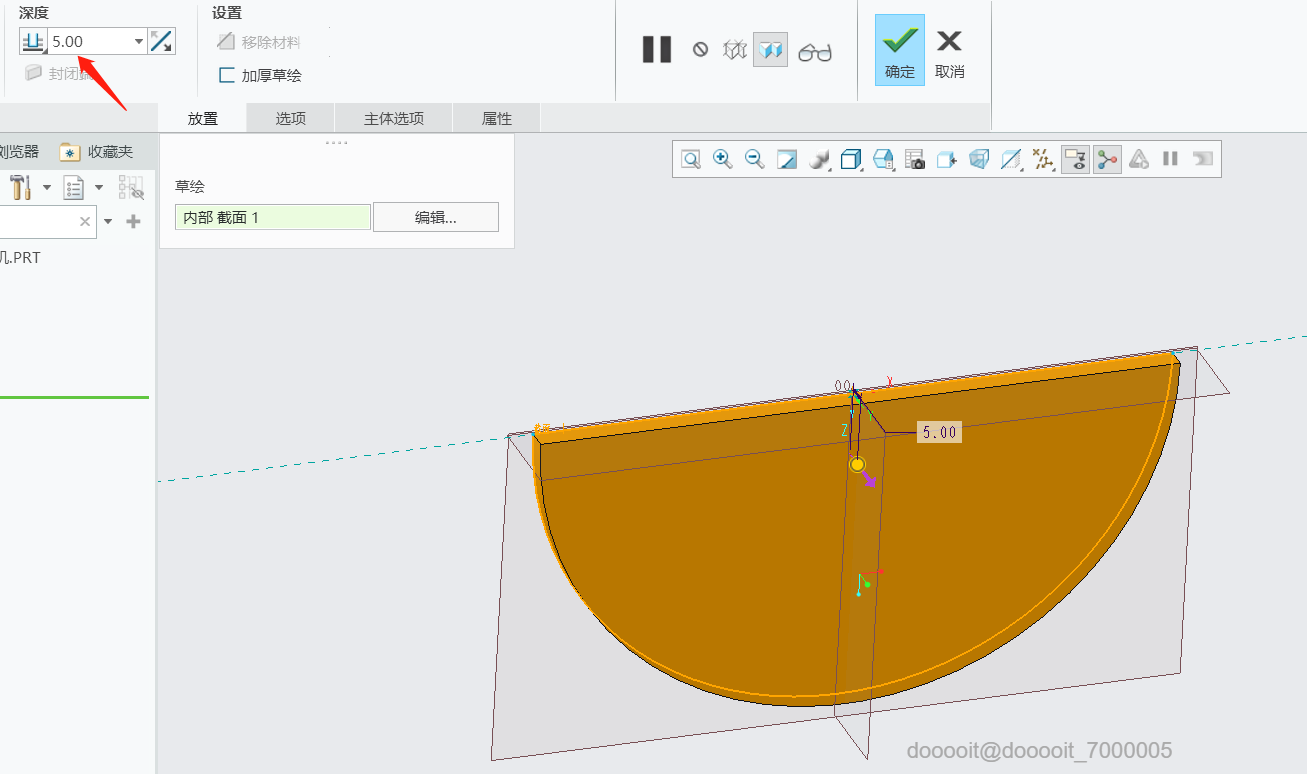Zoom in using the magnifier plus icon
The width and height of the screenshot is (1307, 774).
(x=722, y=159)
